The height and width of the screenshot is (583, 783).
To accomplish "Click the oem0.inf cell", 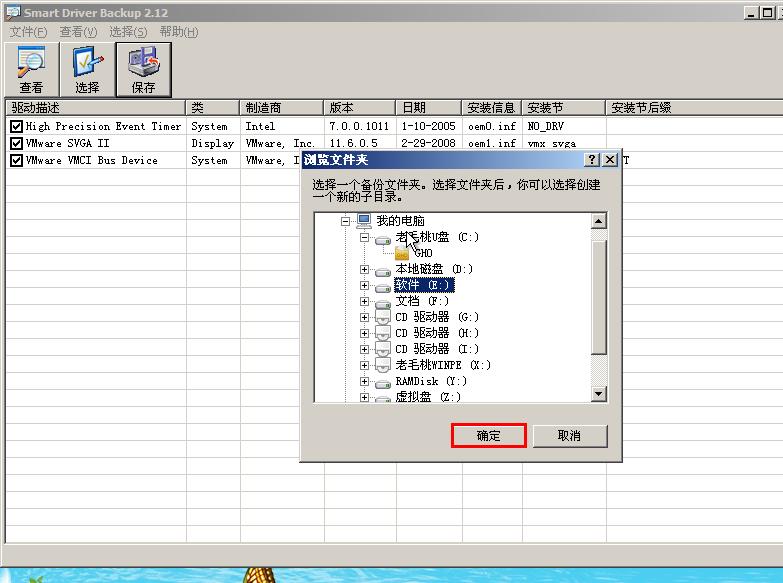I will point(492,126).
